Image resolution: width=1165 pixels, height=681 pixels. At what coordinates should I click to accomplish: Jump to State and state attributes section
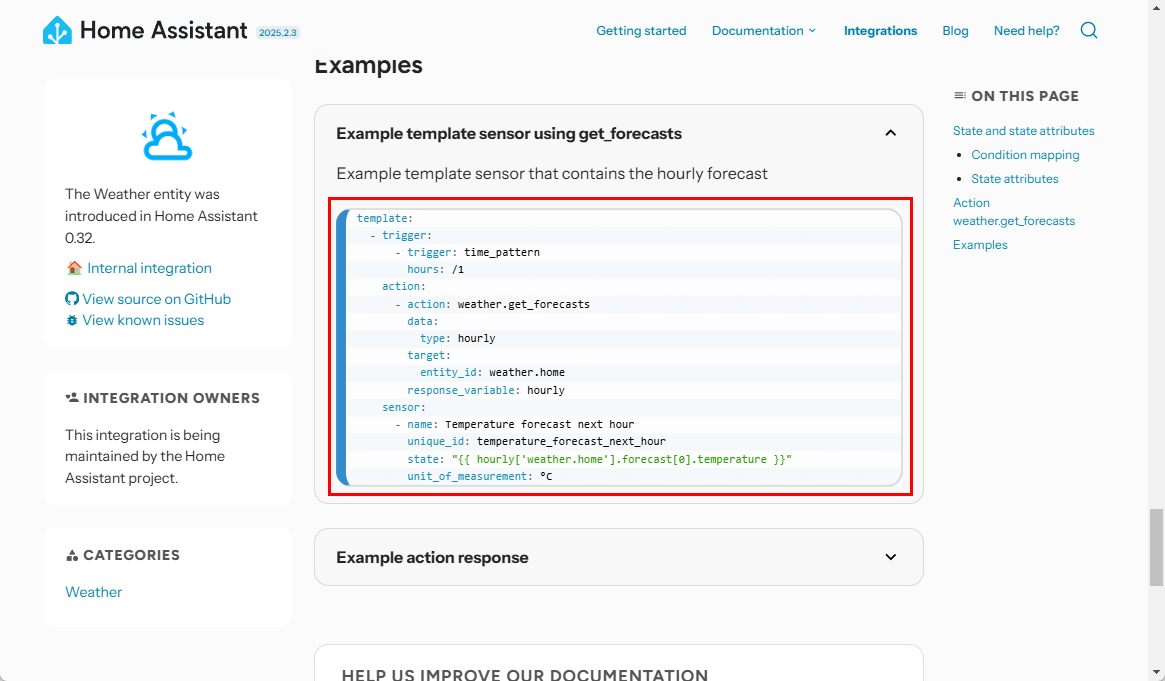[x=1024, y=131]
